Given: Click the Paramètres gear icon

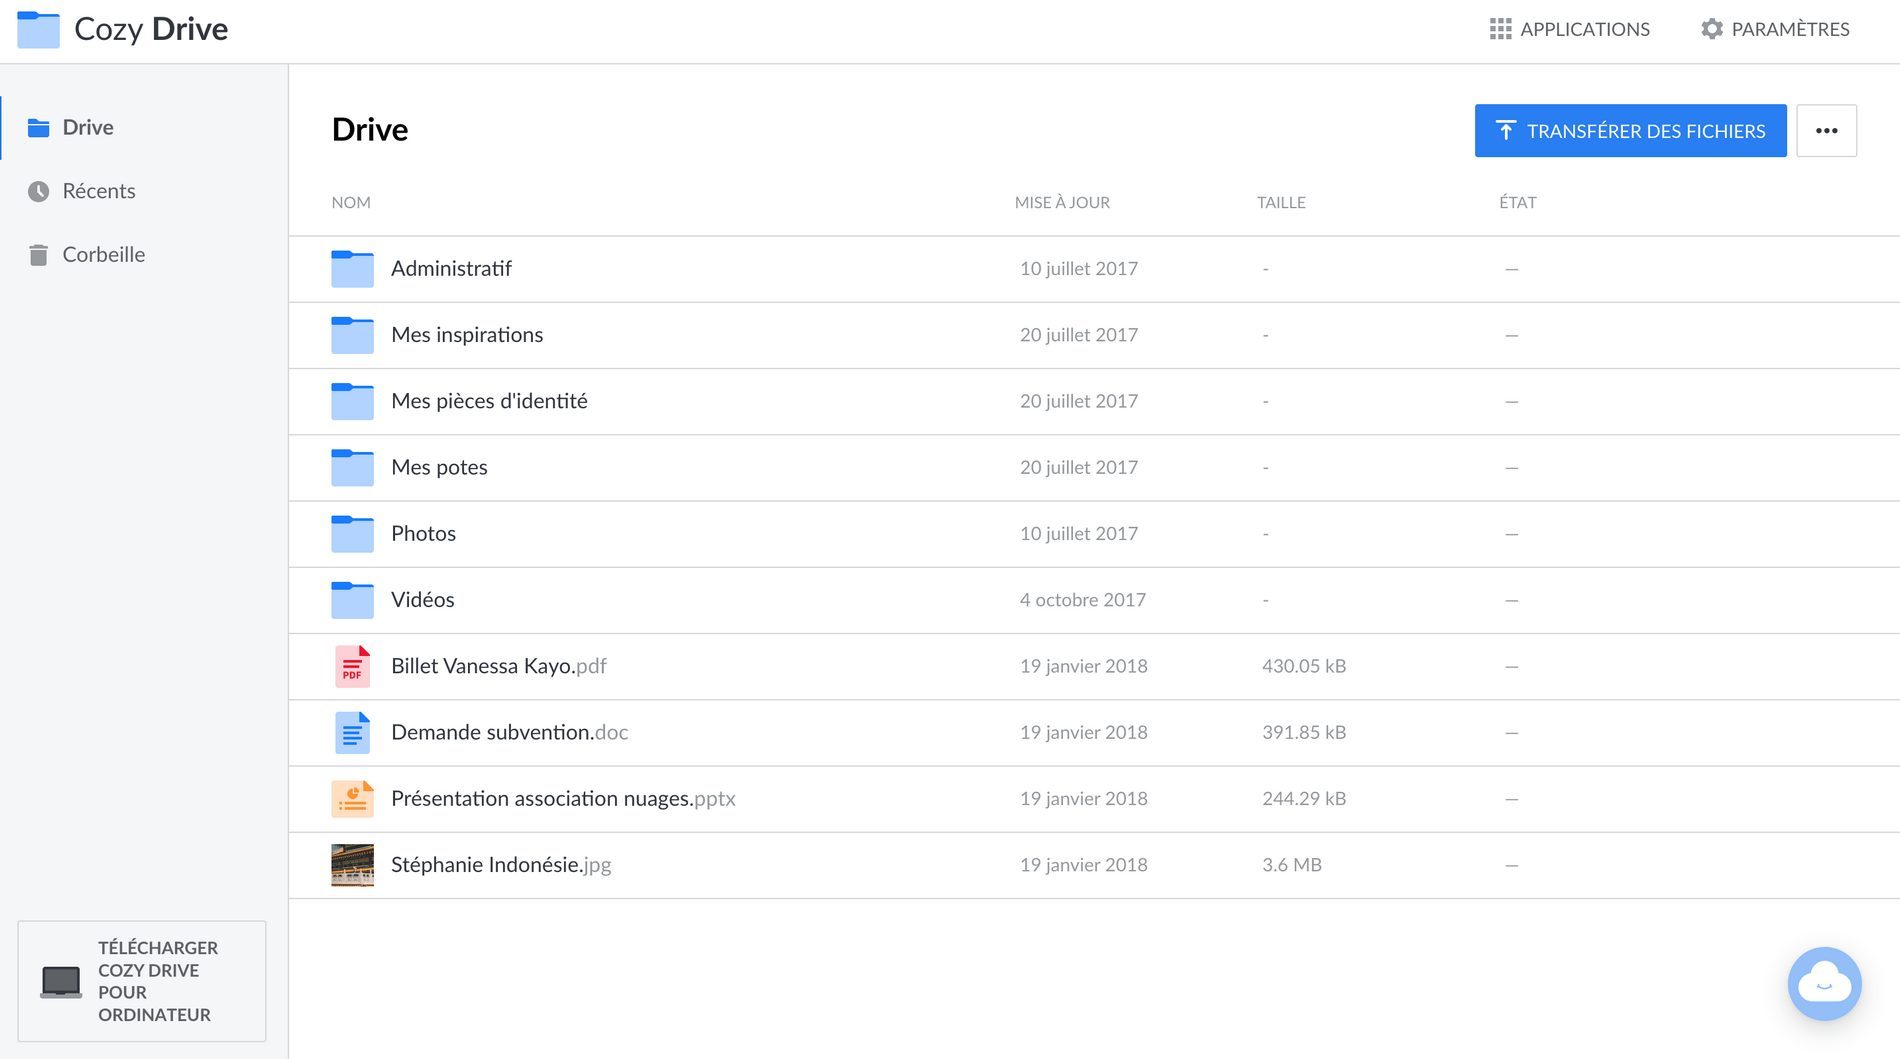Looking at the screenshot, I should click(x=1711, y=29).
